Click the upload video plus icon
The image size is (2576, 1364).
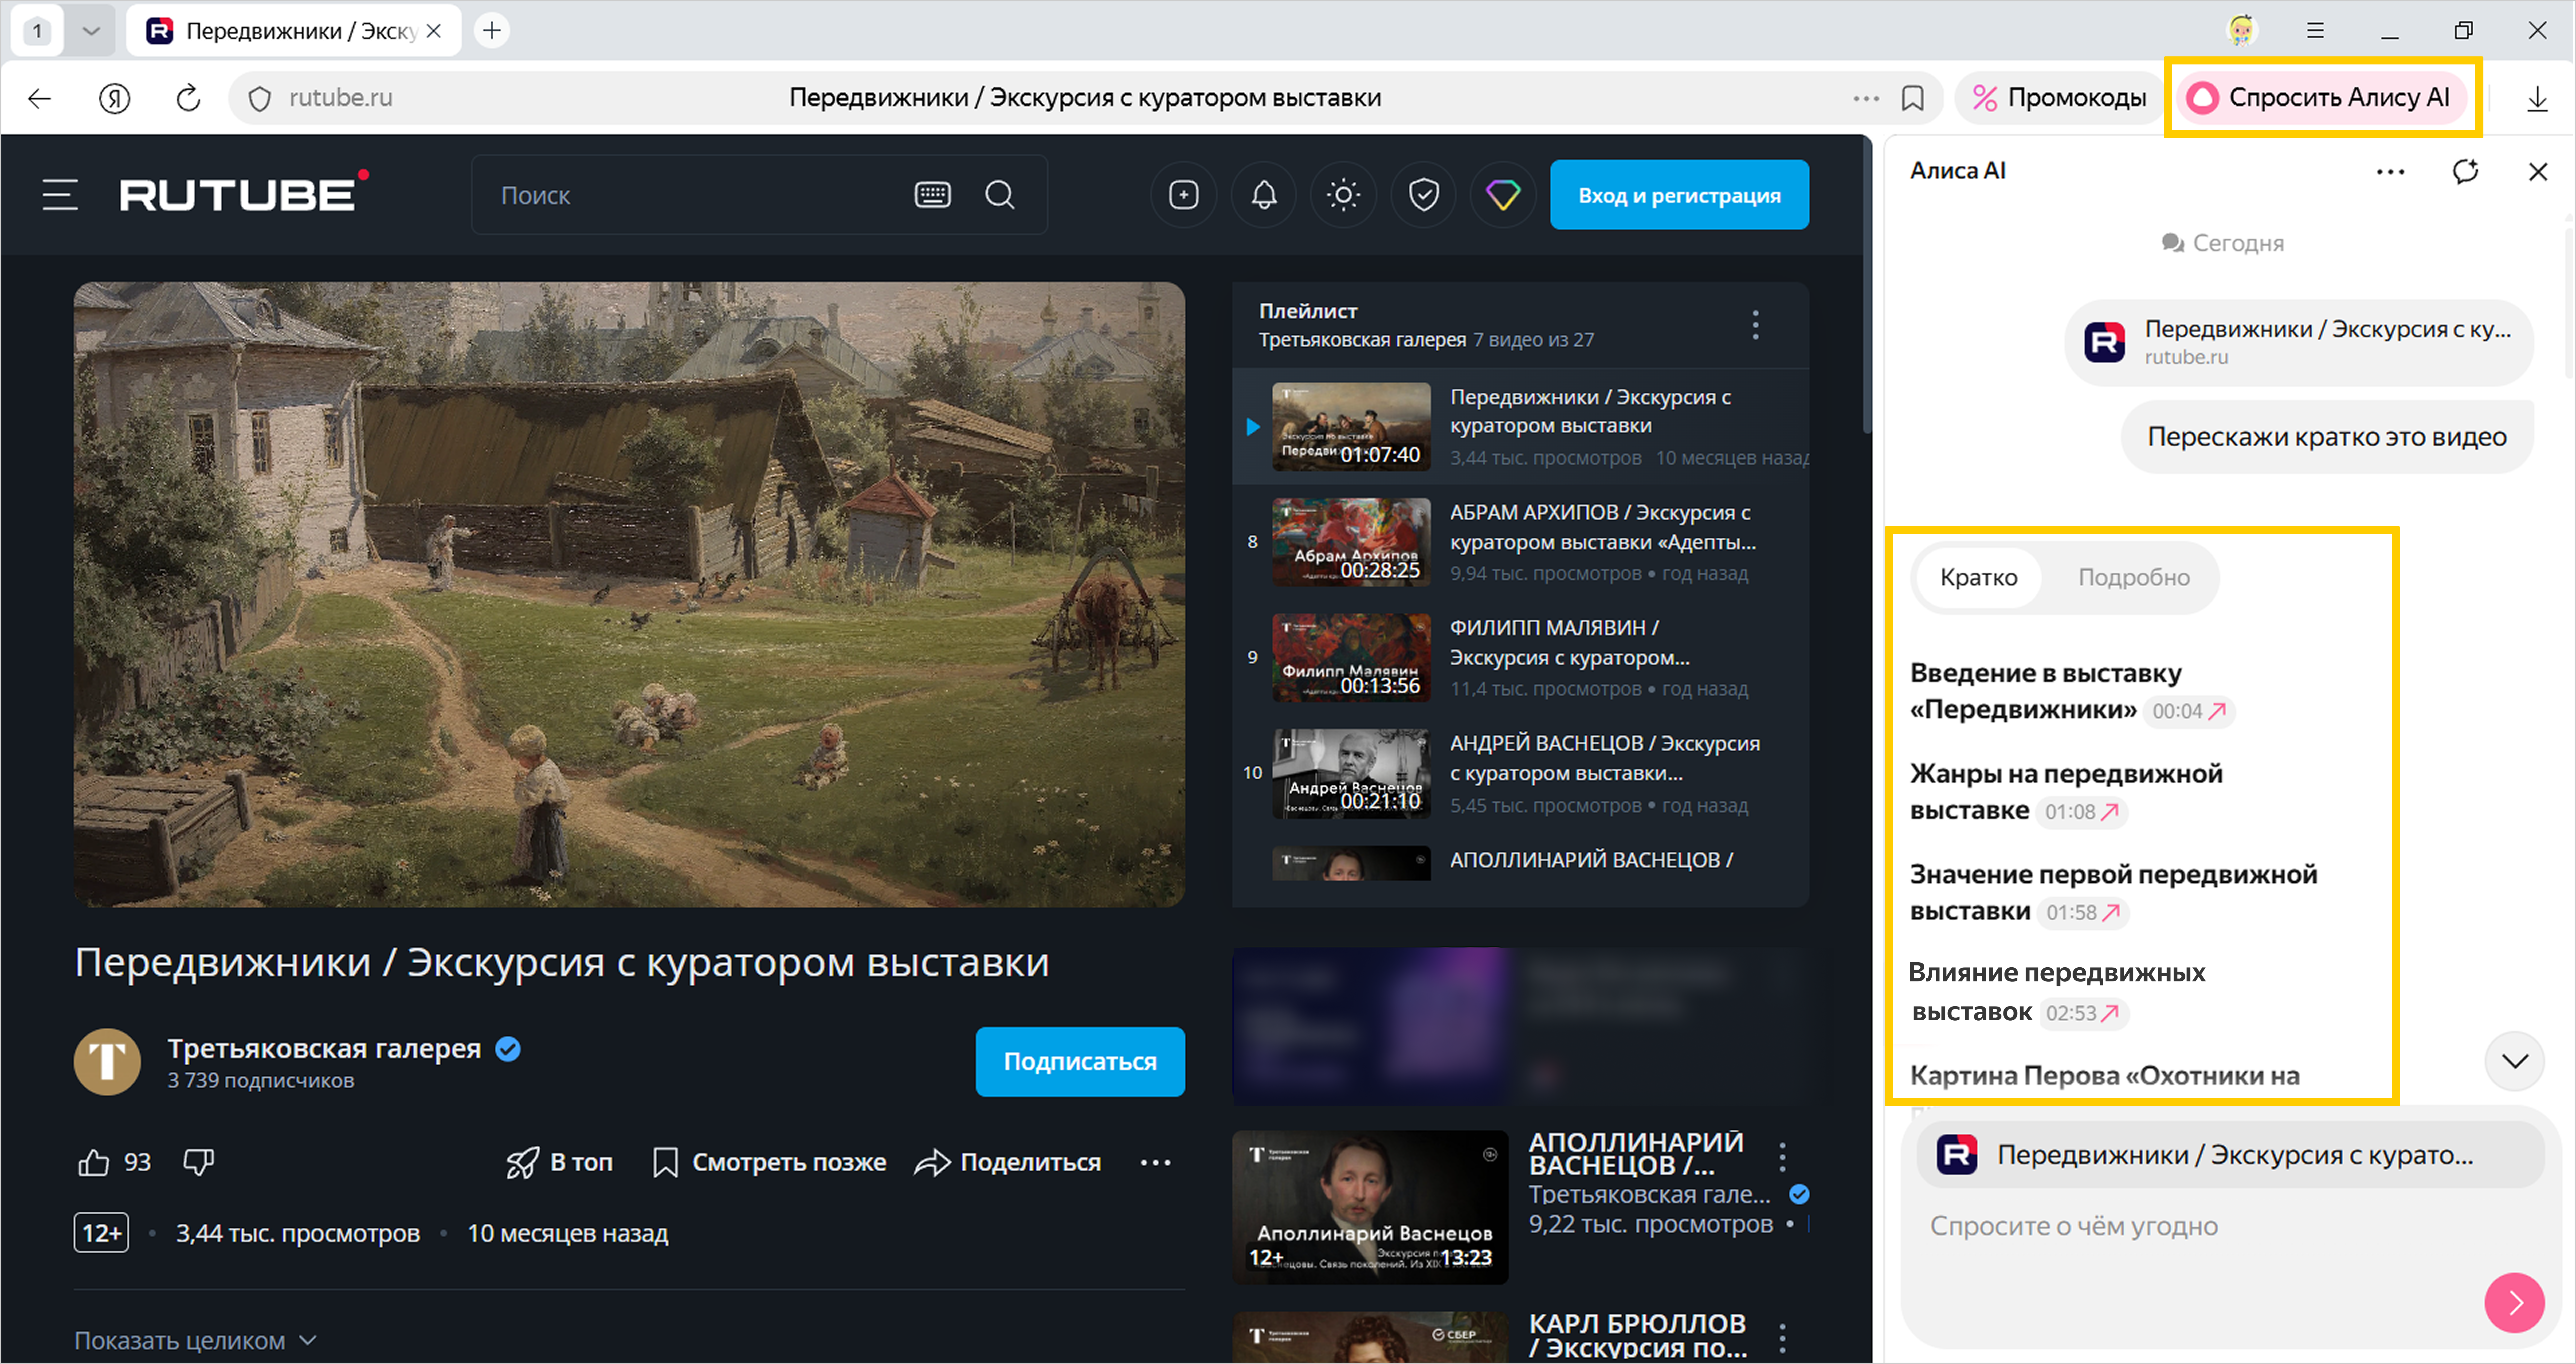click(x=1184, y=195)
